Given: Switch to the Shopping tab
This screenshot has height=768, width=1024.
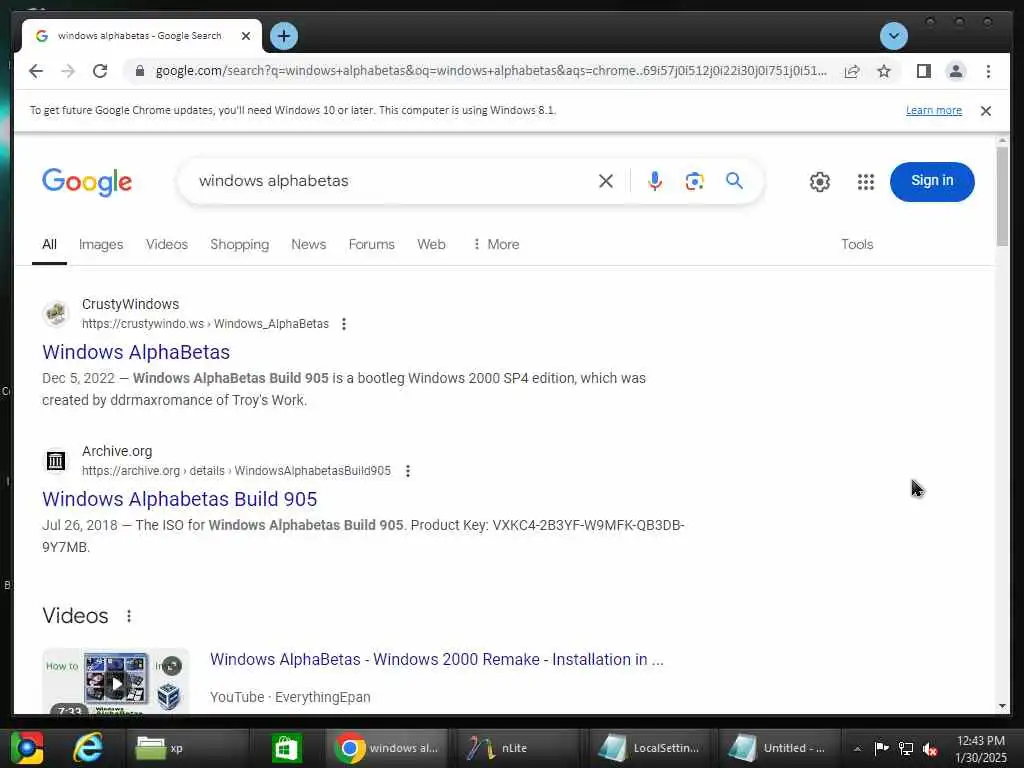Looking at the screenshot, I should tap(240, 244).
